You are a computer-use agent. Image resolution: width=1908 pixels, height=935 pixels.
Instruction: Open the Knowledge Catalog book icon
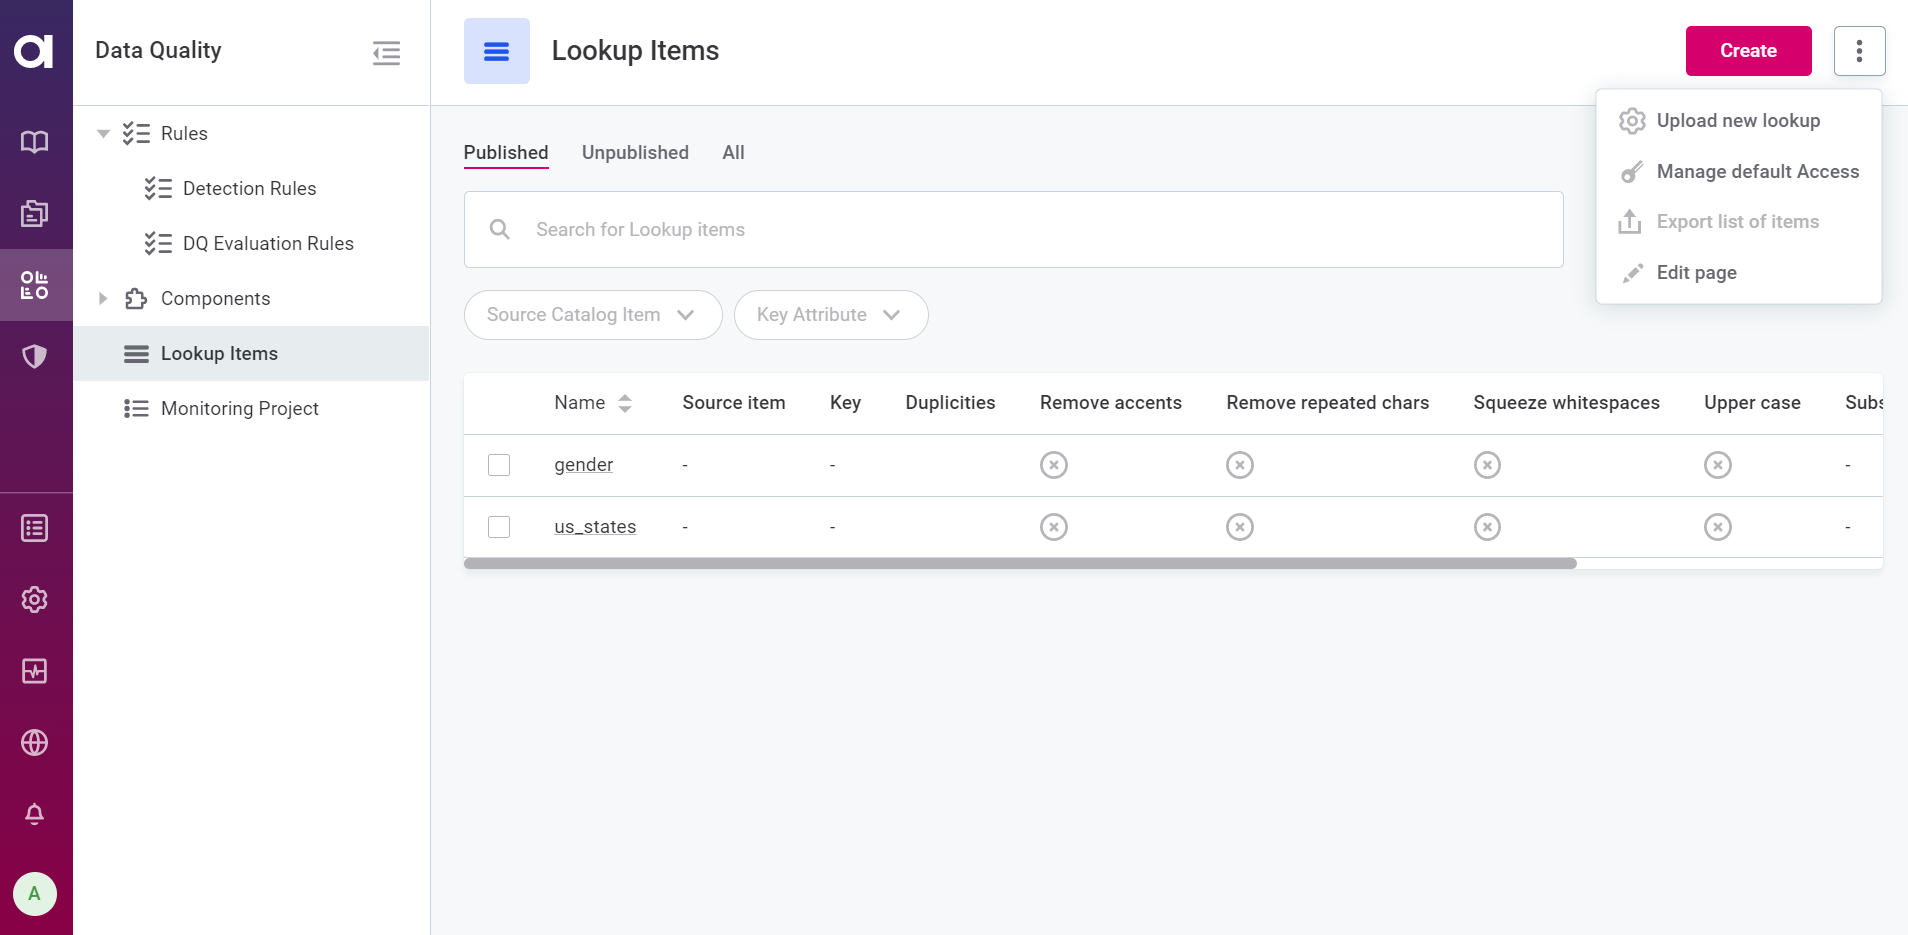(x=35, y=142)
